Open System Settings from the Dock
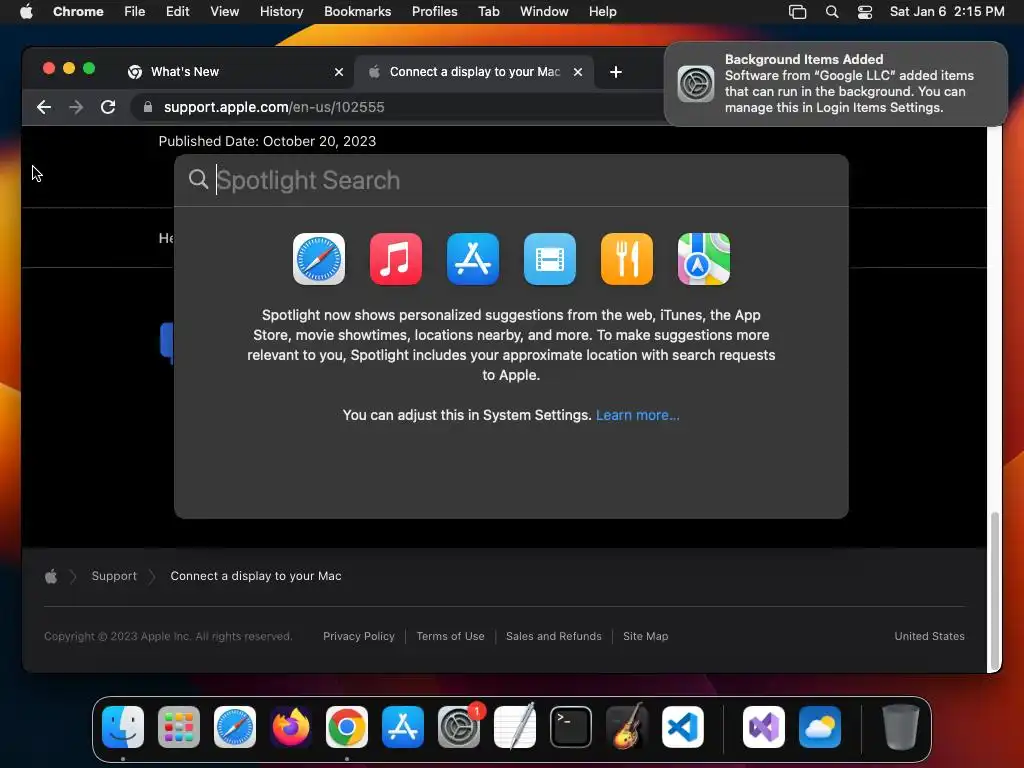This screenshot has width=1024, height=768. (458, 727)
